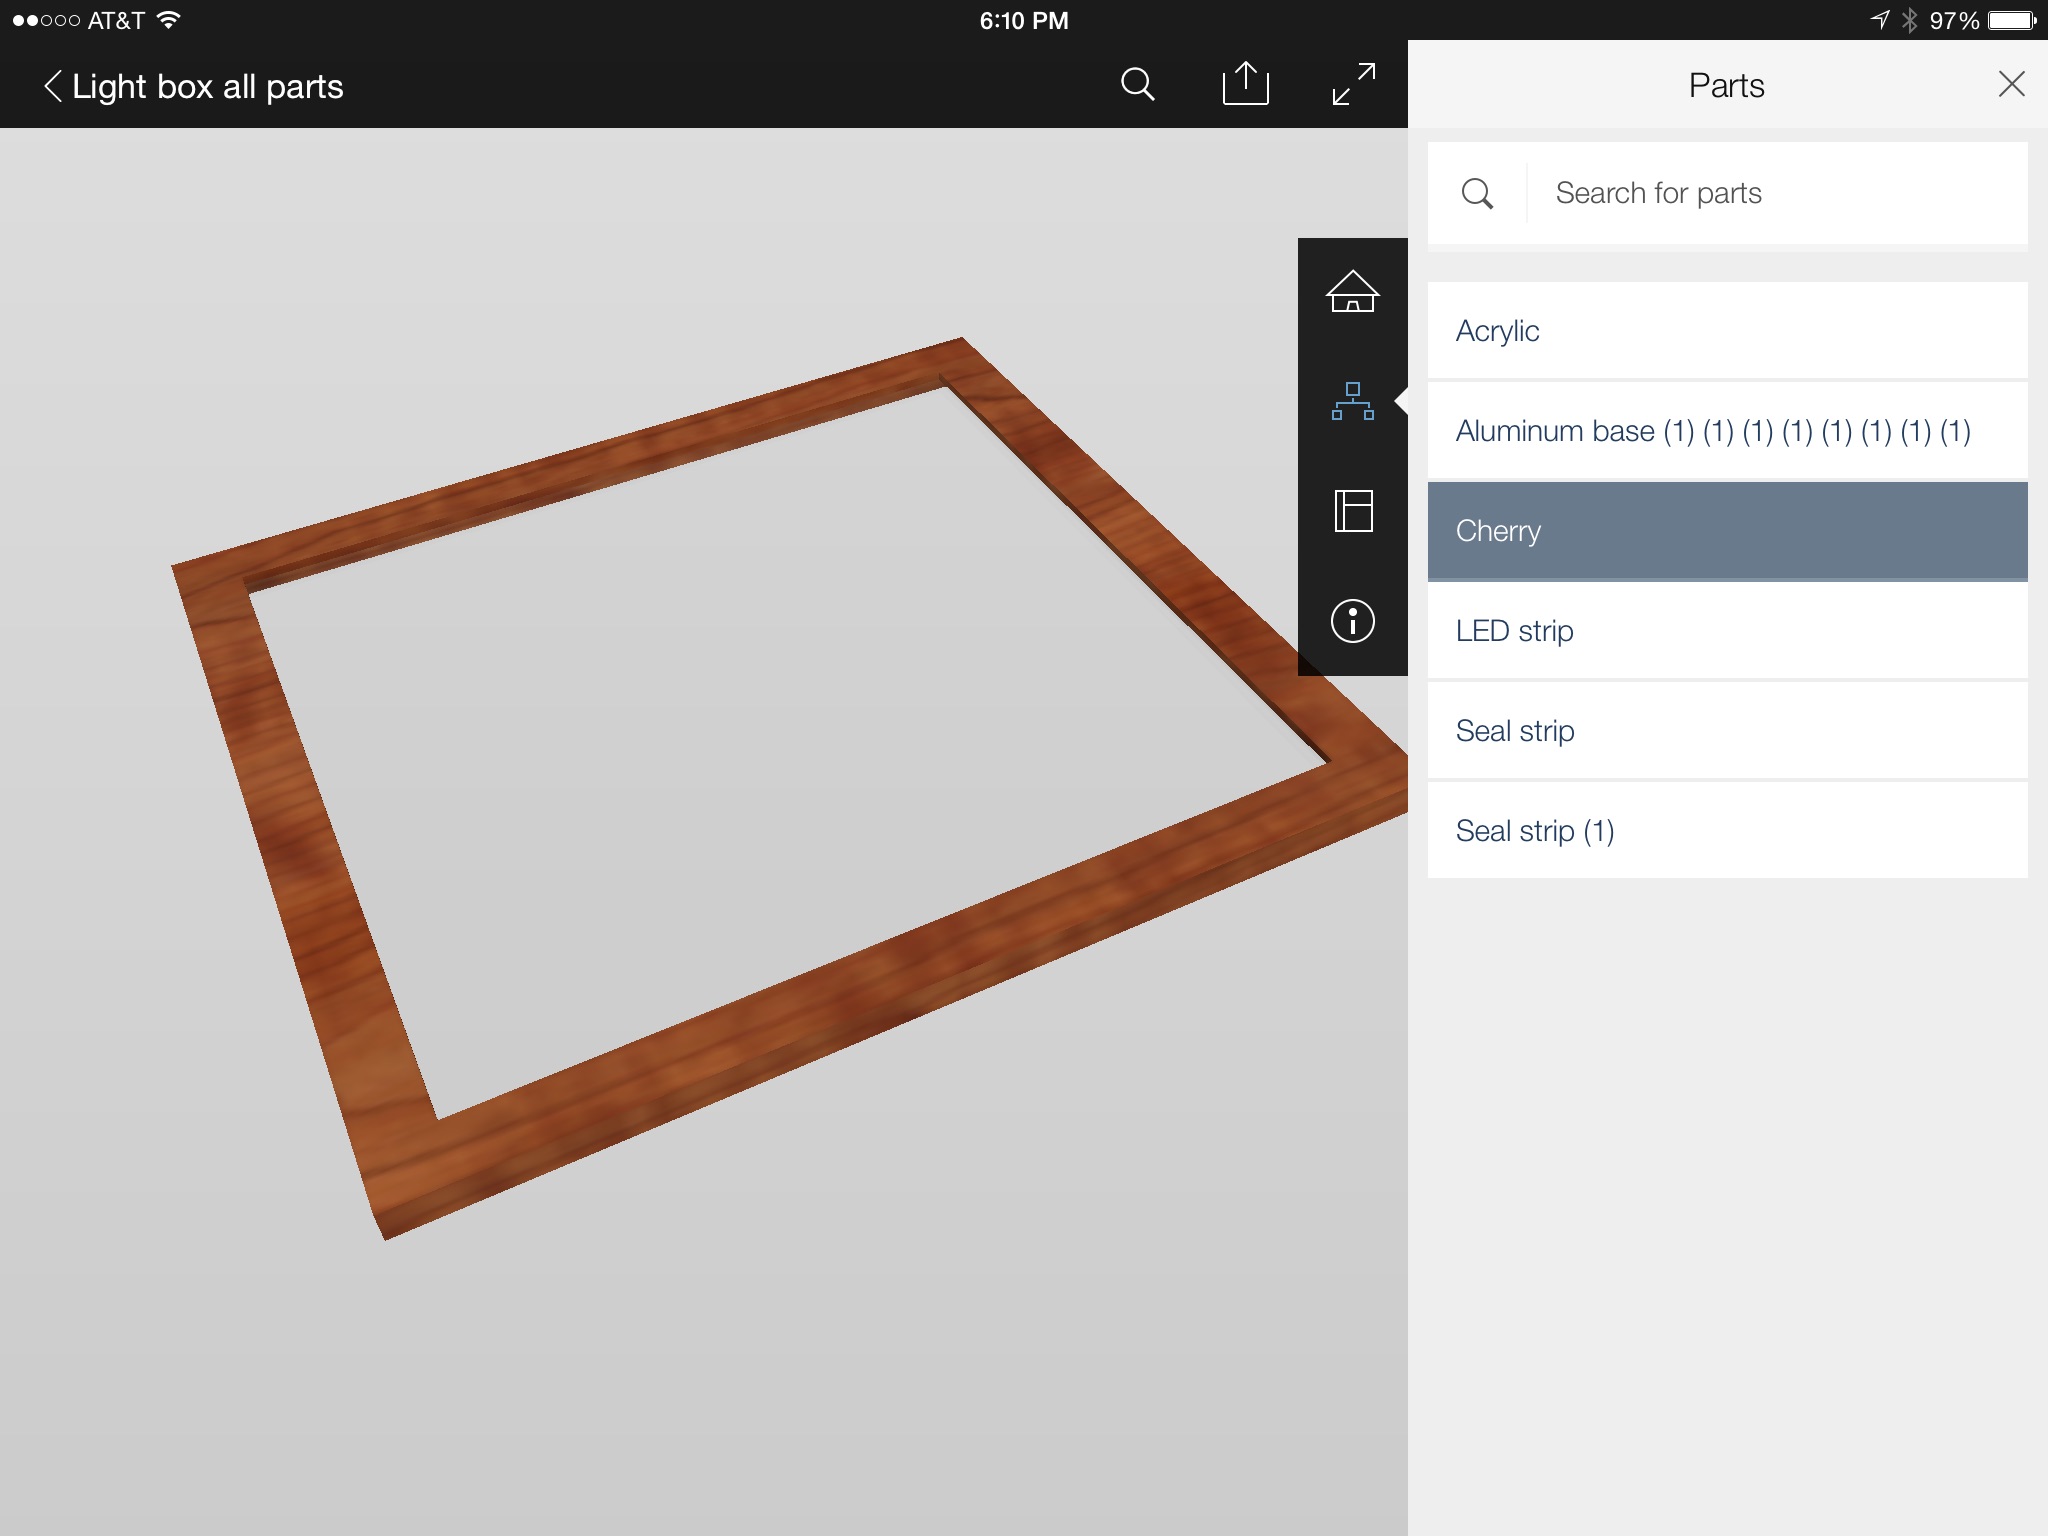Select the LED strip part
Image resolution: width=2048 pixels, height=1536 pixels.
[x=1727, y=631]
